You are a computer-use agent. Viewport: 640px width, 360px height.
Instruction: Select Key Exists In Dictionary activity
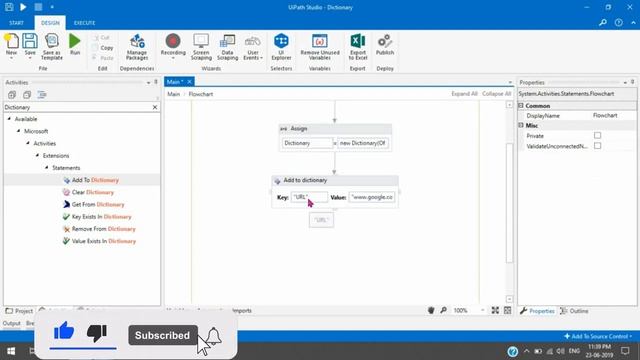tap(97, 217)
